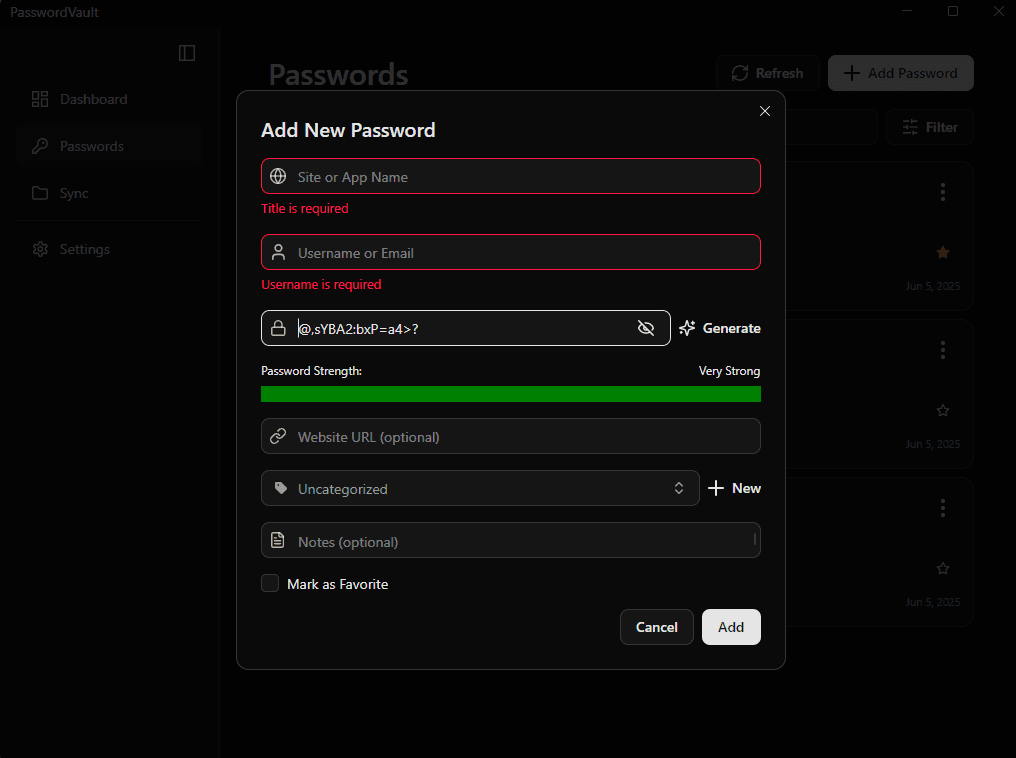Go to the Passwords section in sidebar

[x=91, y=146]
